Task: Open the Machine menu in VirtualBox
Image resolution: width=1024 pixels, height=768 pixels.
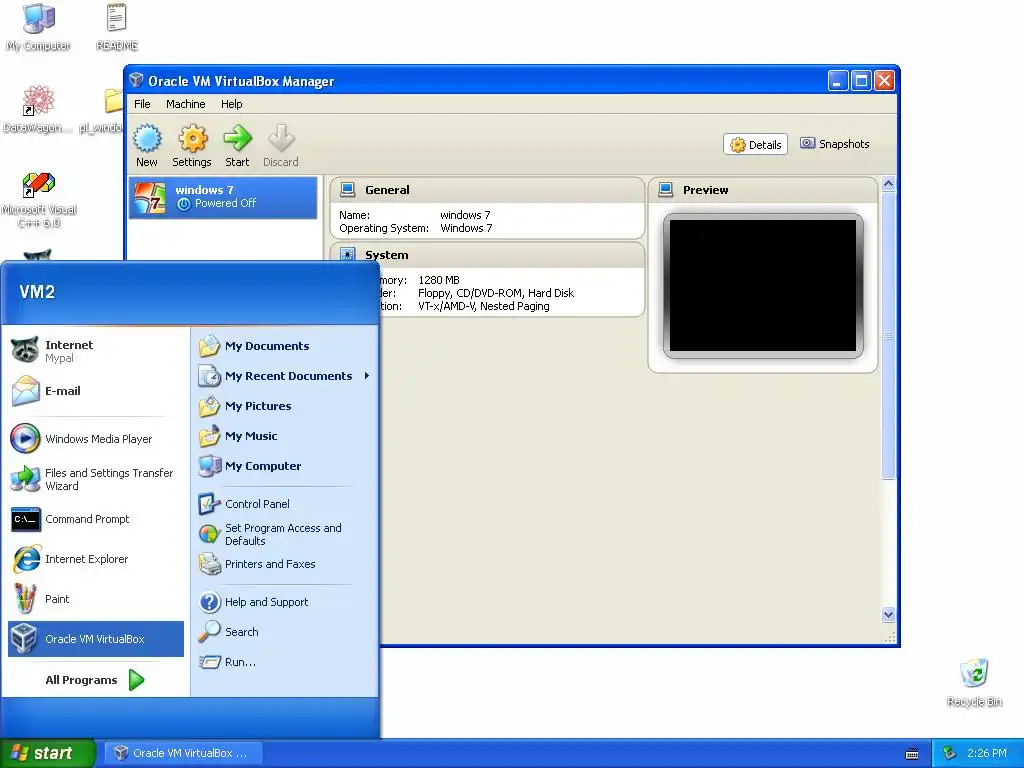Action: coord(185,104)
